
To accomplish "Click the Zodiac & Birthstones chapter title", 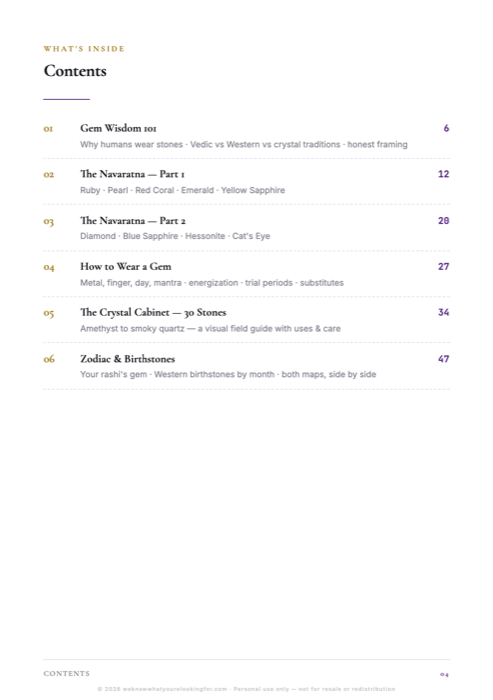I will [x=127, y=358].
